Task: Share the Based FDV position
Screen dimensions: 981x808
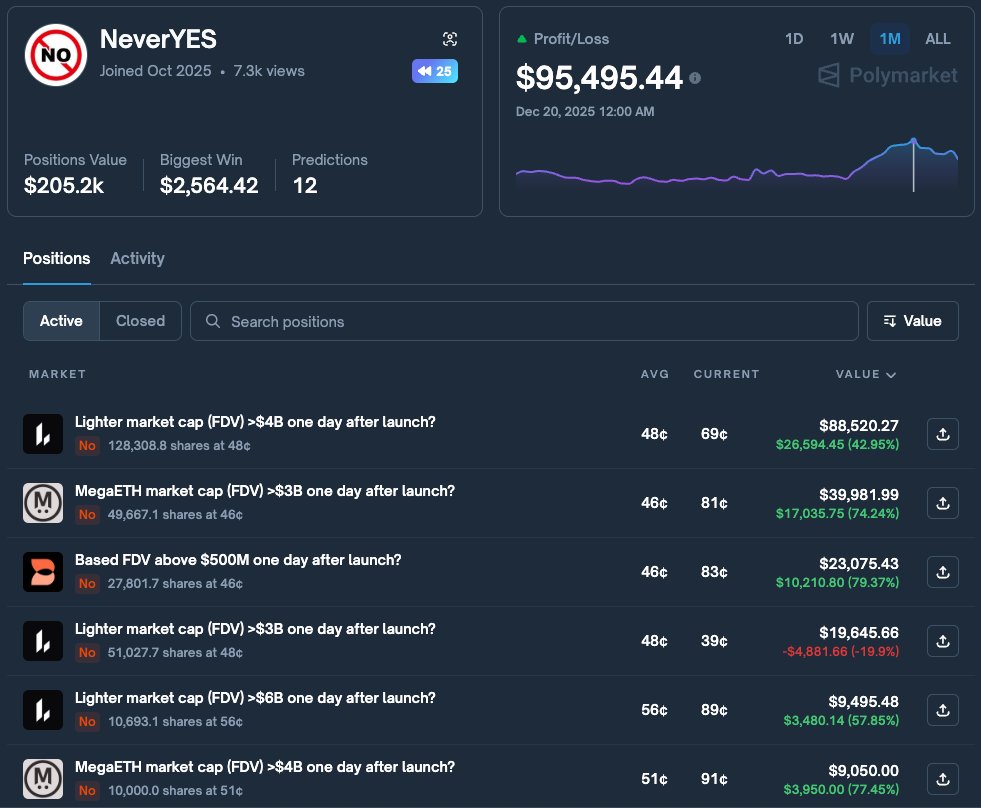Action: tap(943, 572)
